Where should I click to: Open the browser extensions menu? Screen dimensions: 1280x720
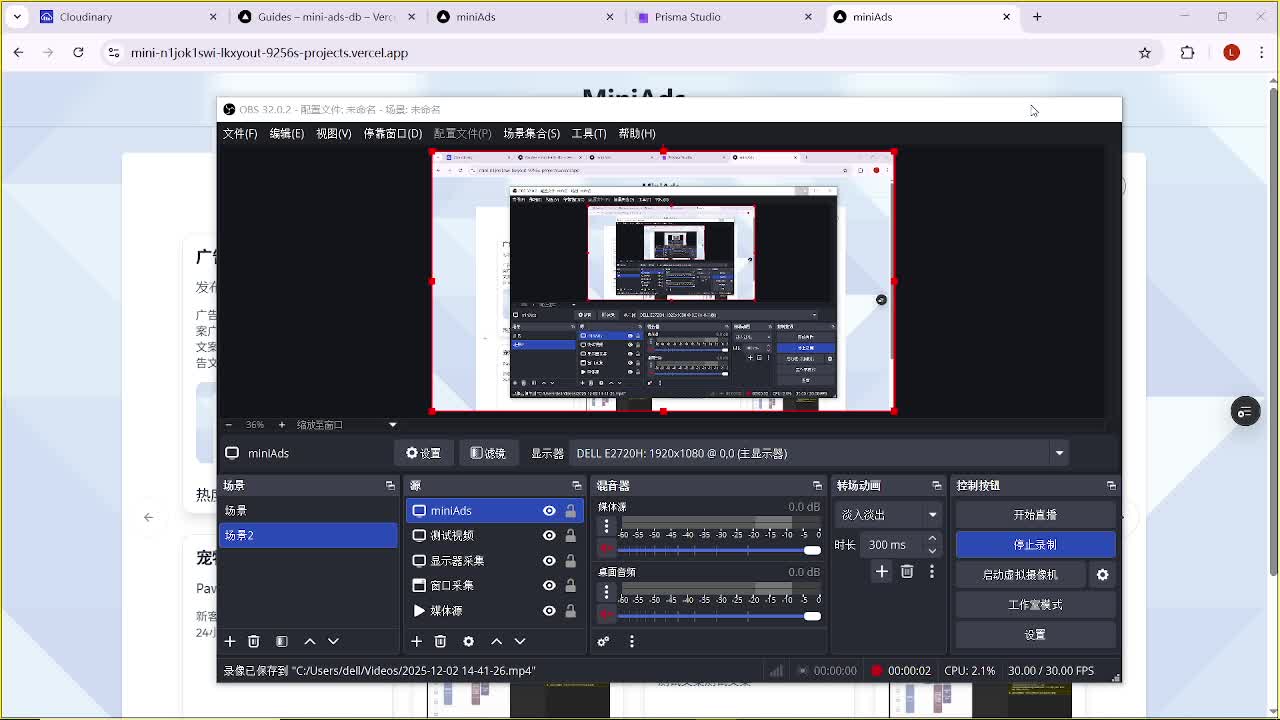pyautogui.click(x=1188, y=53)
